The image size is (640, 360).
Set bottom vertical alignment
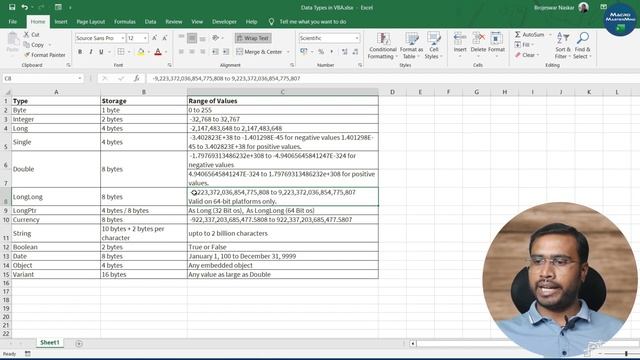pyautogui.click(x=202, y=38)
